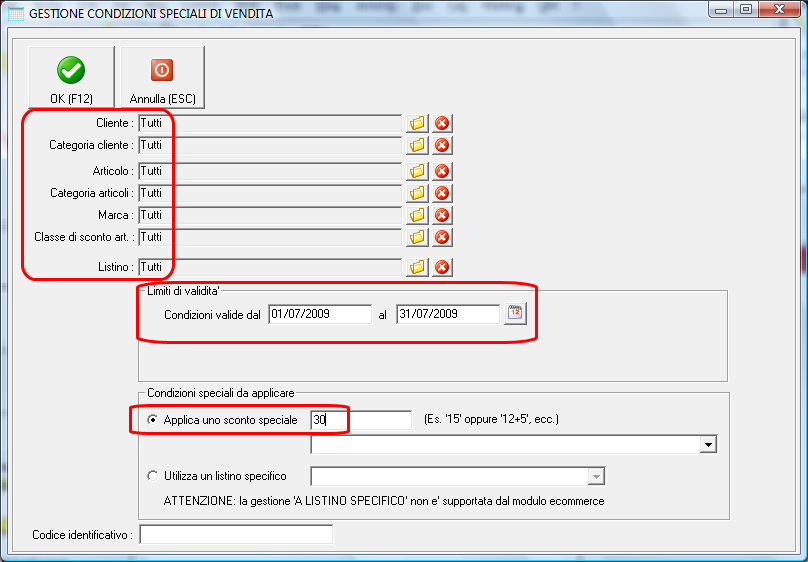Clear the Articolo field with red X
Viewport: 808px width, 562px height.
tap(442, 171)
